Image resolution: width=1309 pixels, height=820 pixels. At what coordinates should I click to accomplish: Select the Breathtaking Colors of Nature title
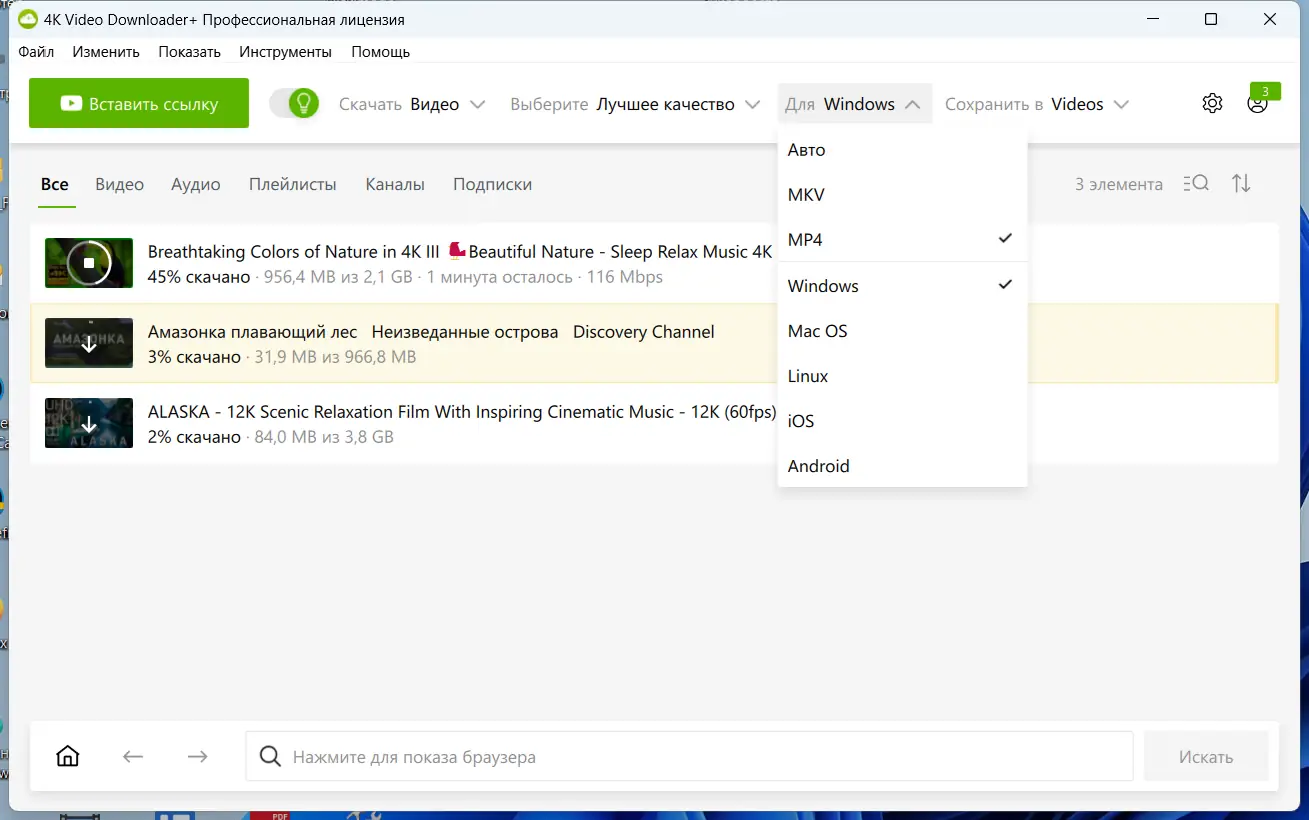tap(460, 252)
